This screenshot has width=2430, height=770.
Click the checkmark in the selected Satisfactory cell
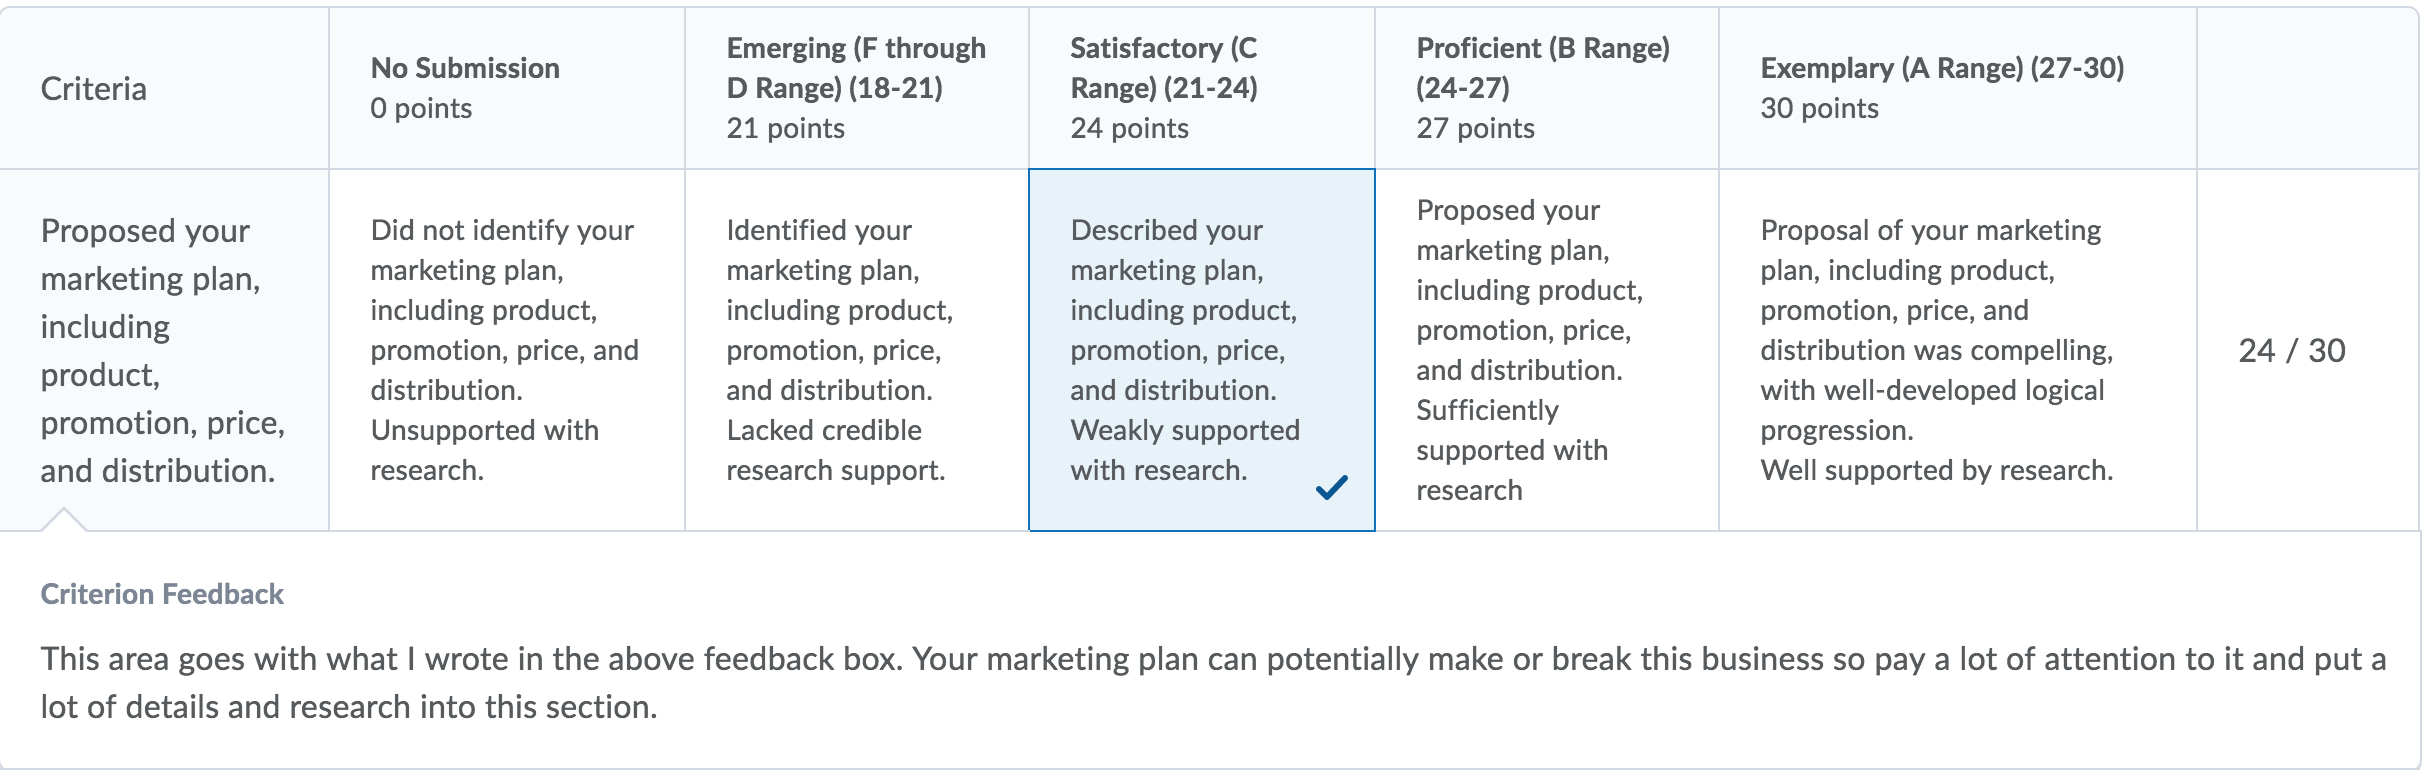pos(1332,487)
